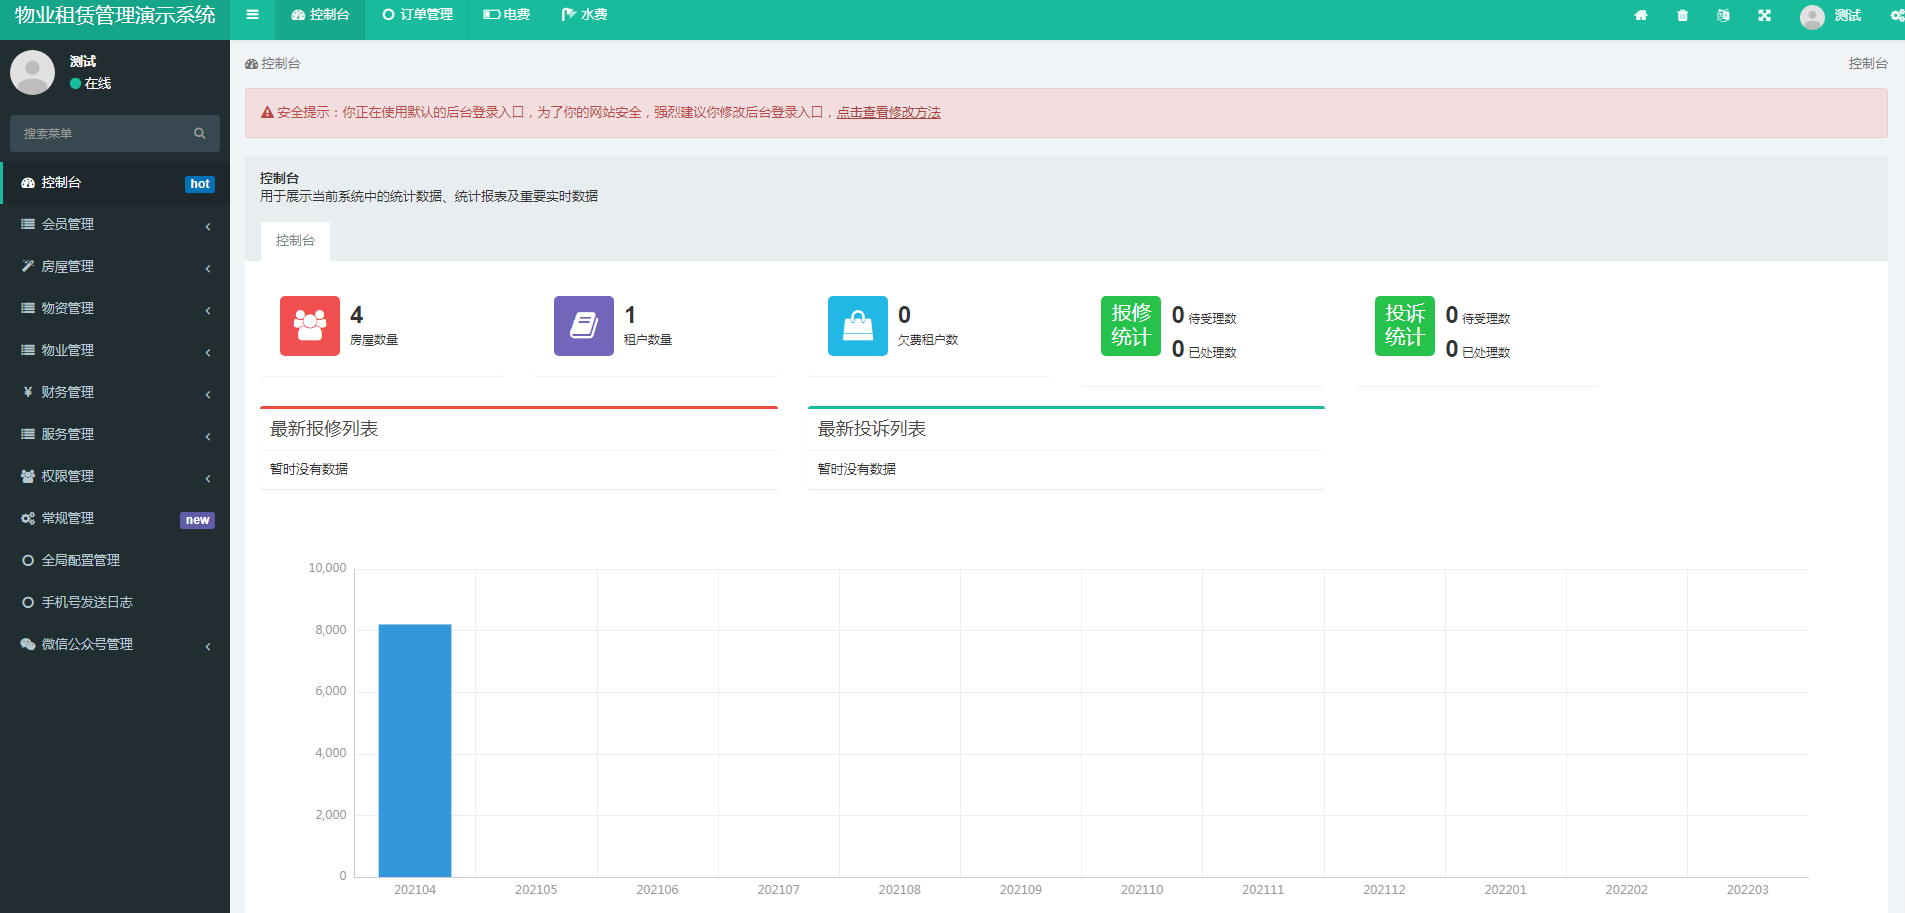
Task: Open the 点击查看修改方法 security link
Action: point(888,113)
